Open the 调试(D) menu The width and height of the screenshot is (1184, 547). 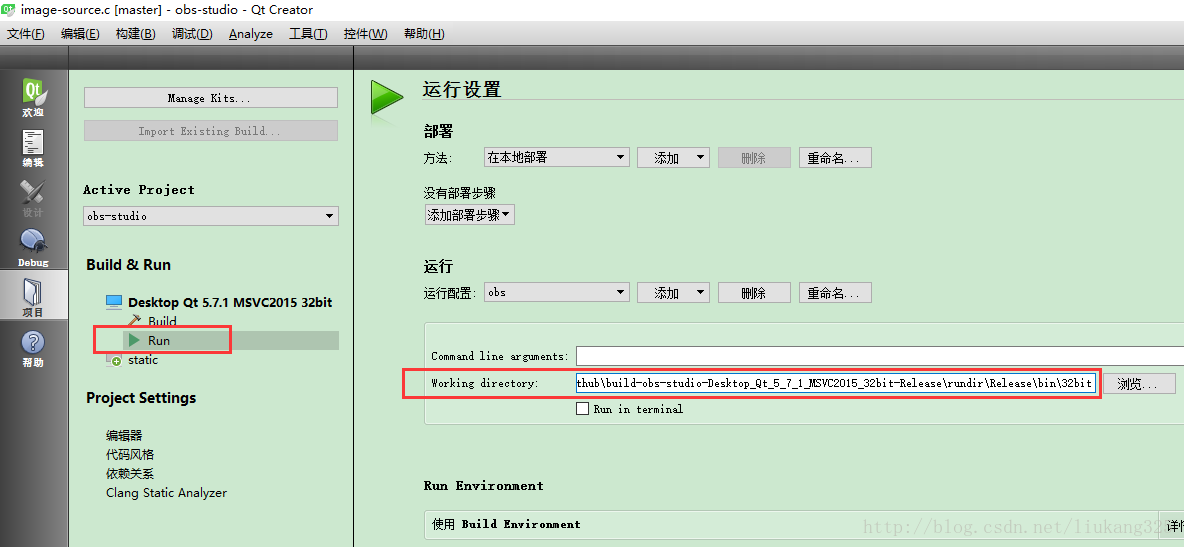tap(192, 34)
